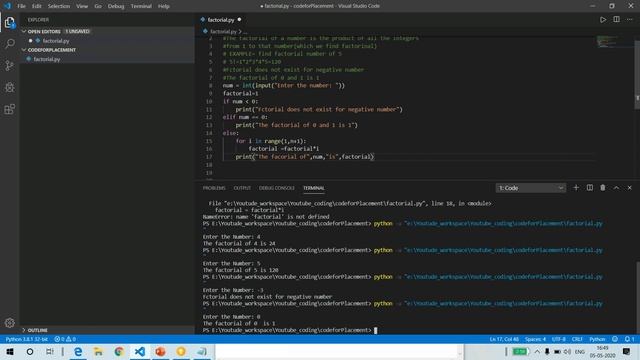Select the Terminal panel tab
The height and width of the screenshot is (360, 640).
[313, 188]
